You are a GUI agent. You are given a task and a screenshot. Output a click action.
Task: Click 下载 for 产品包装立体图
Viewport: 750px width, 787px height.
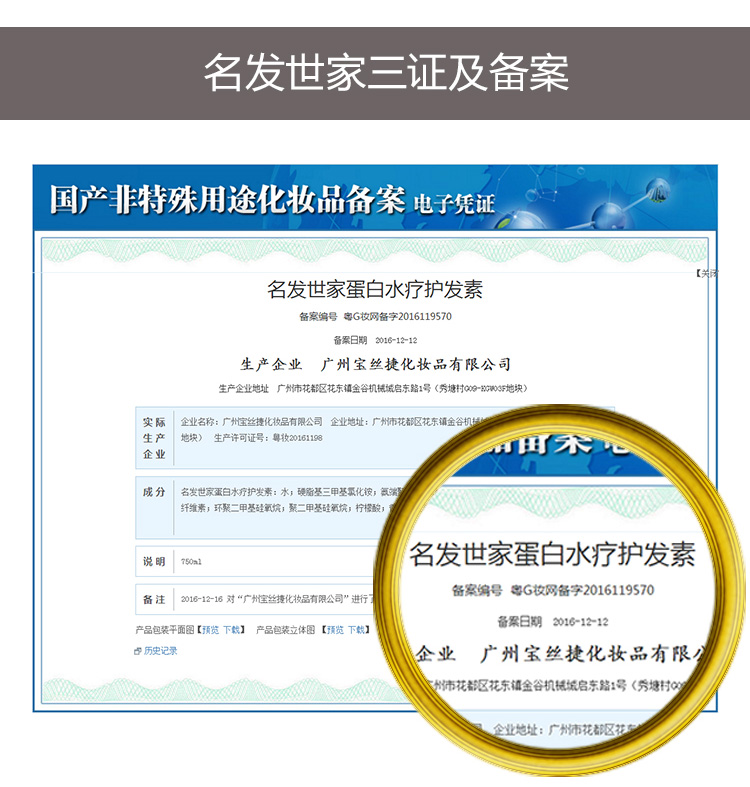(x=356, y=630)
